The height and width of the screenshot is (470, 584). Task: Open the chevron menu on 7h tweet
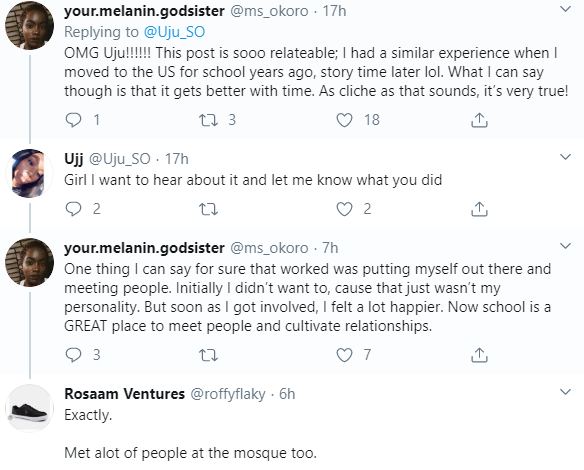click(x=565, y=246)
